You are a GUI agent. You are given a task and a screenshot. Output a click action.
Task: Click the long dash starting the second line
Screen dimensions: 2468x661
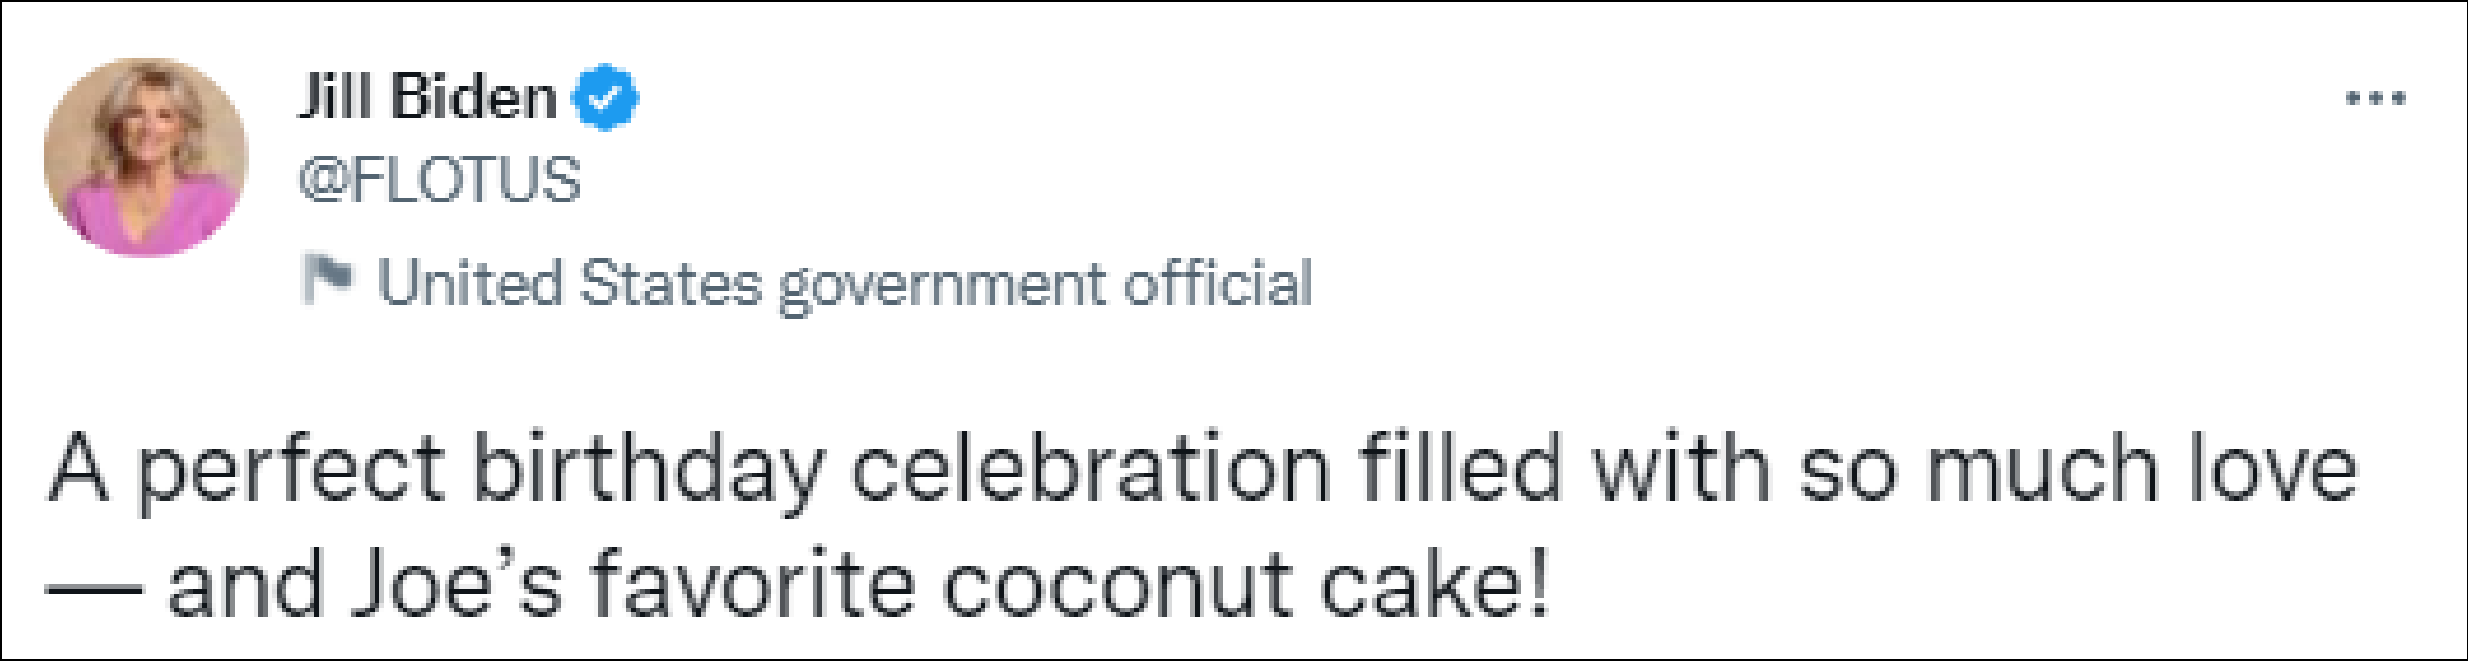(x=92, y=588)
